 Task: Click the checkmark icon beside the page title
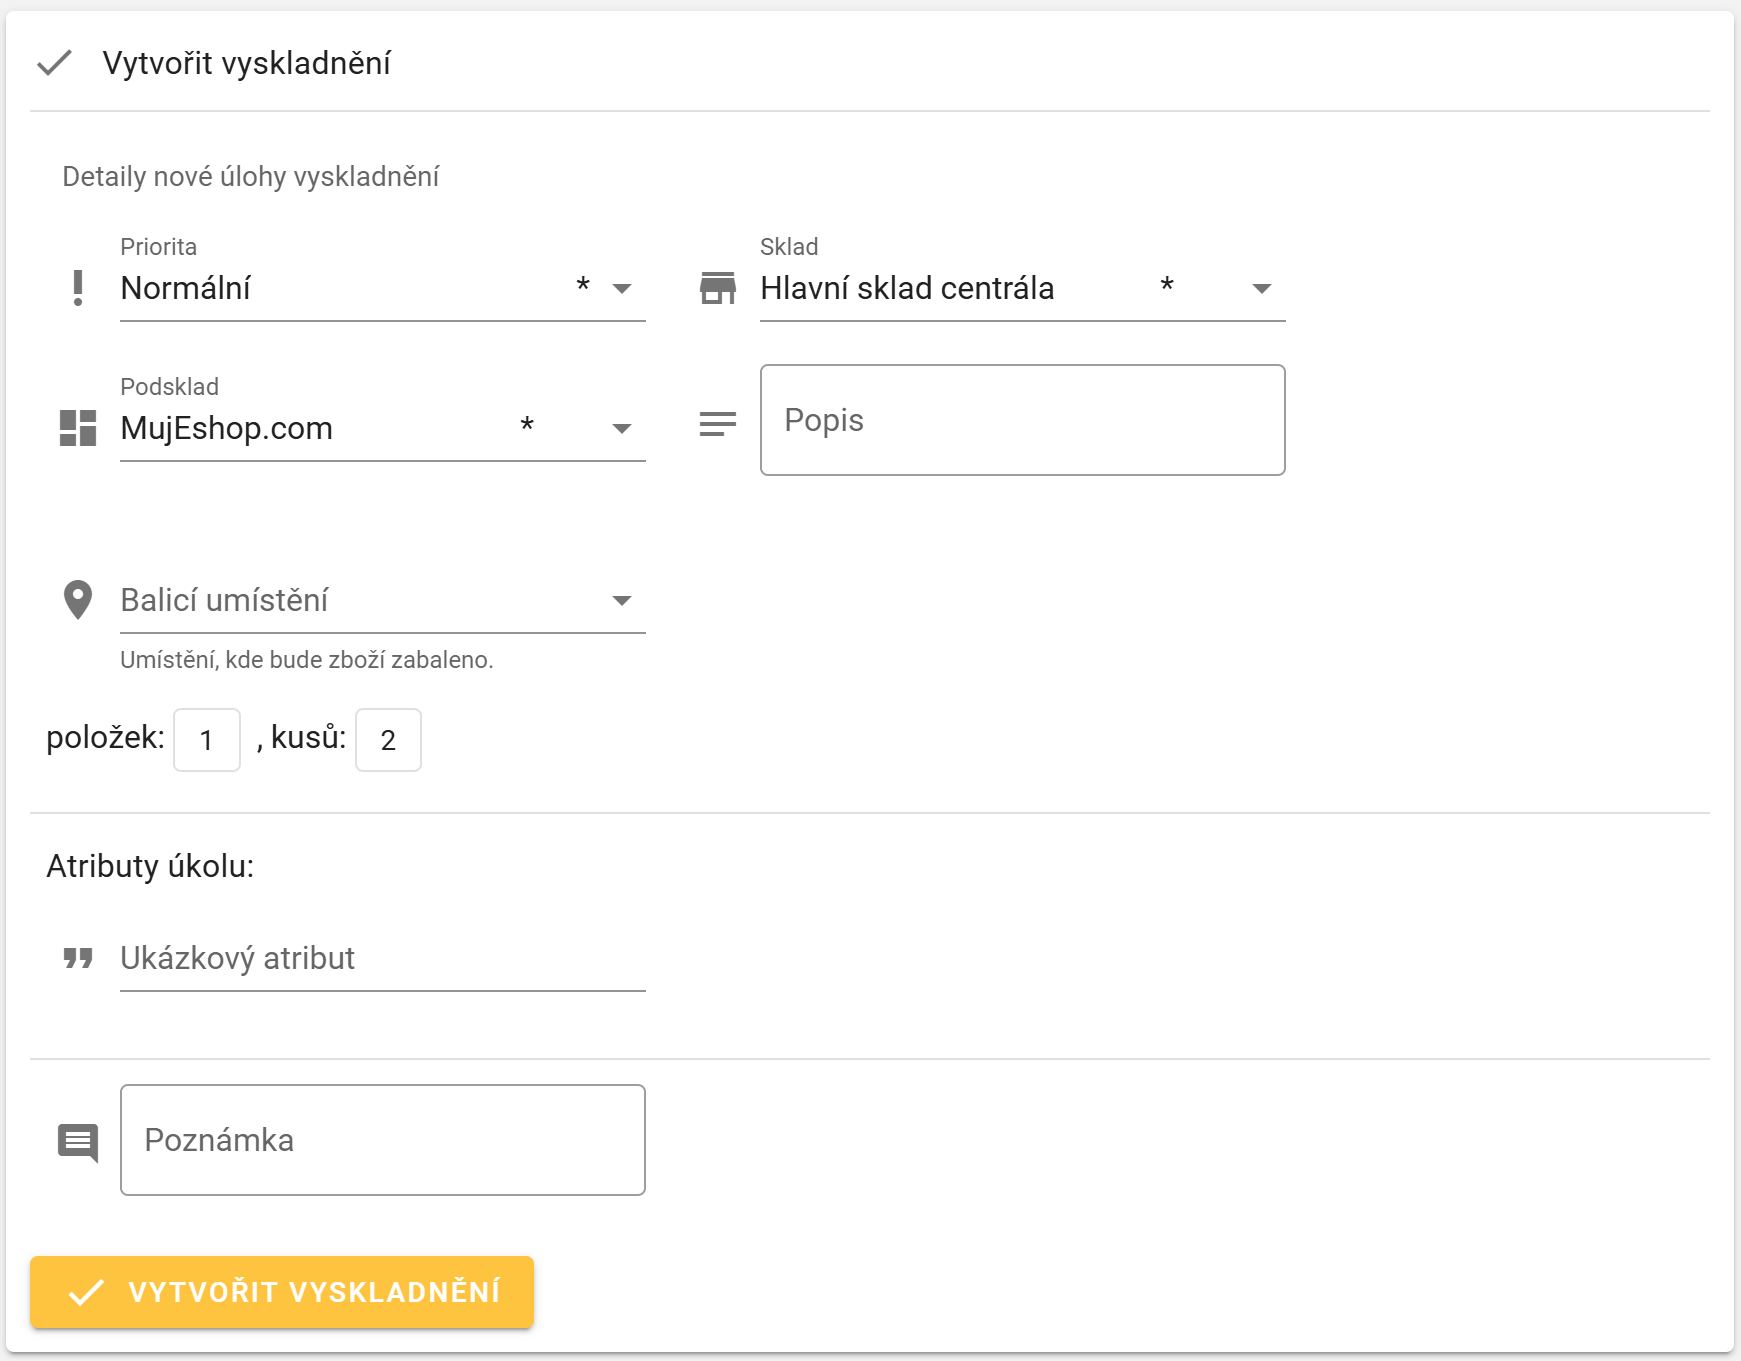tap(54, 63)
